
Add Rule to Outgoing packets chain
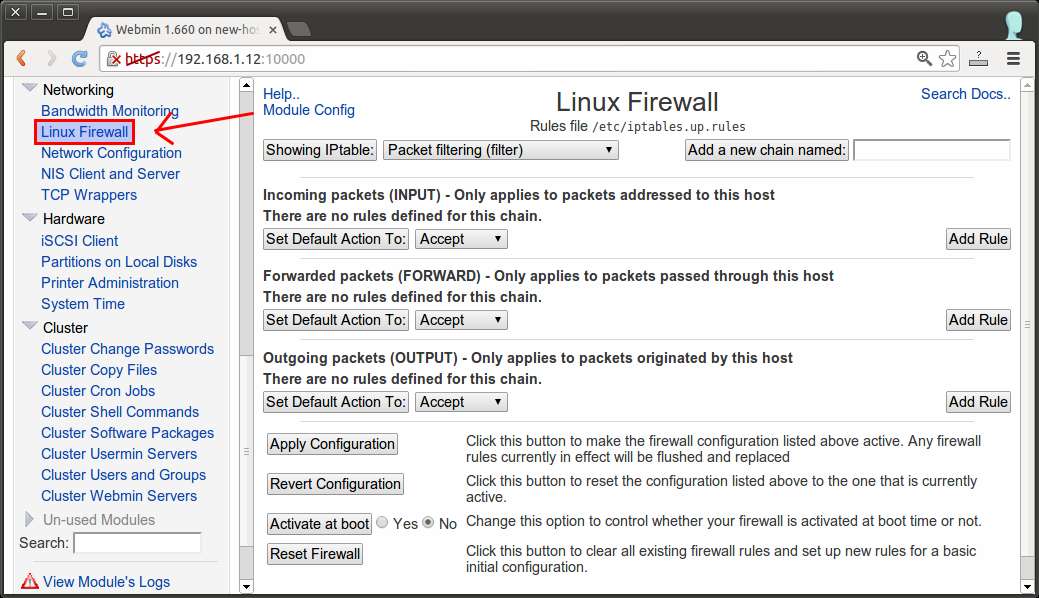click(978, 402)
